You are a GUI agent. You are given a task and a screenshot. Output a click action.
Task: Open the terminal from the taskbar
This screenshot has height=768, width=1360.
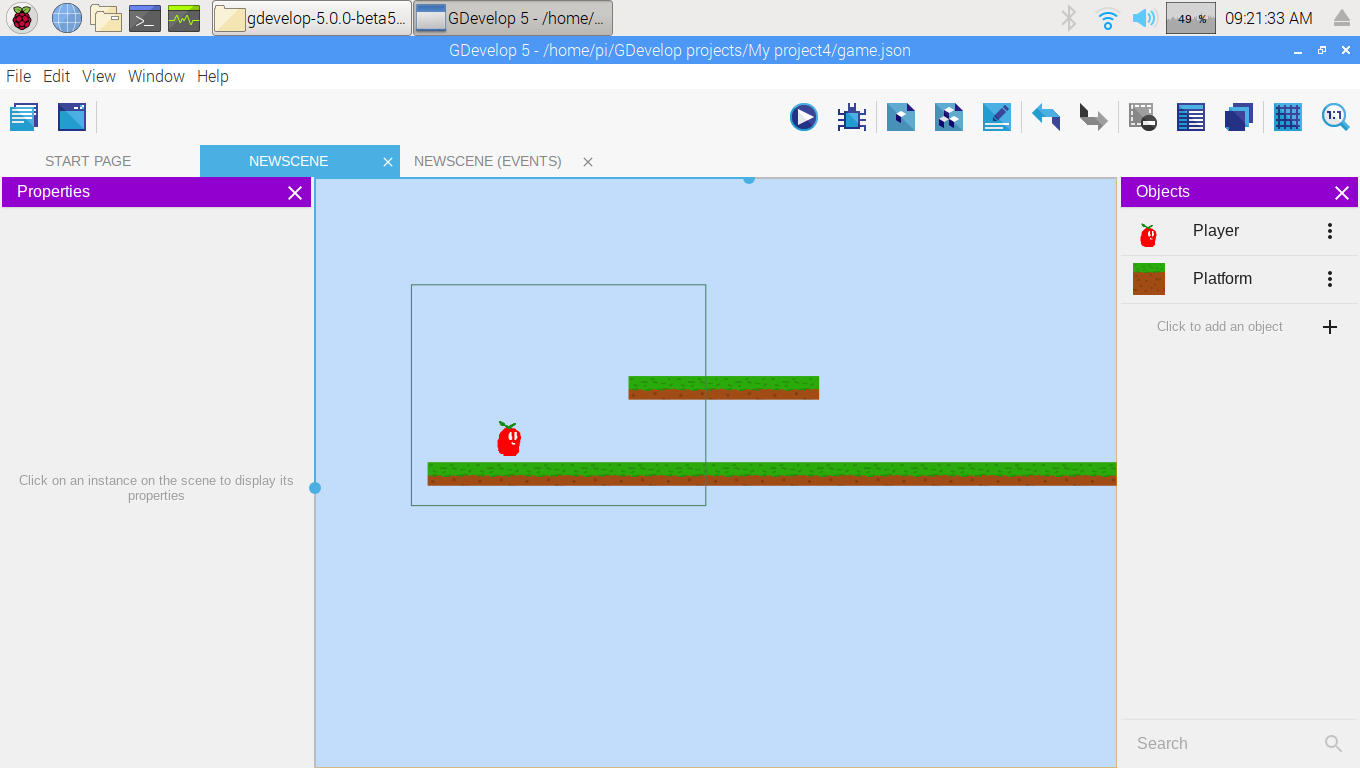pos(145,18)
